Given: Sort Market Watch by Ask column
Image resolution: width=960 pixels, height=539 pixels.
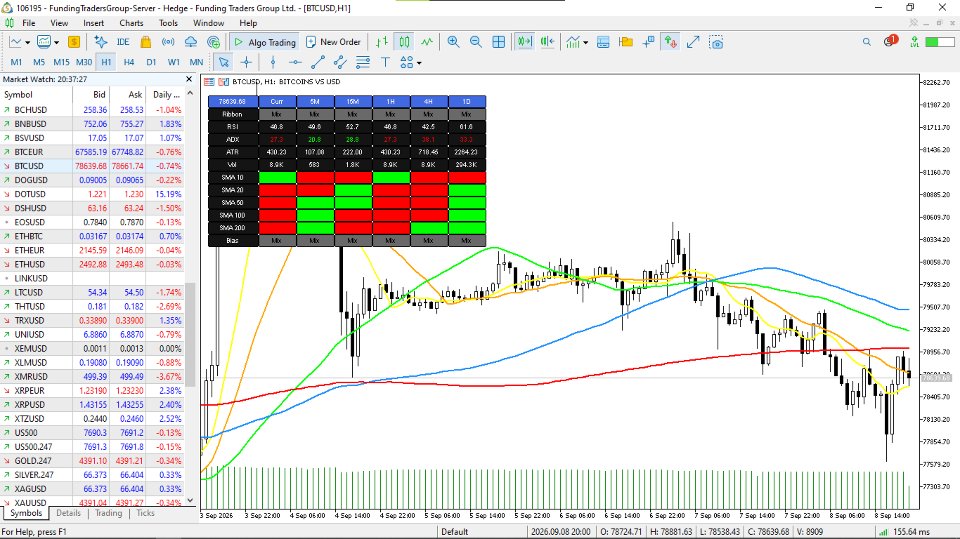Looking at the screenshot, I should pos(127,94).
